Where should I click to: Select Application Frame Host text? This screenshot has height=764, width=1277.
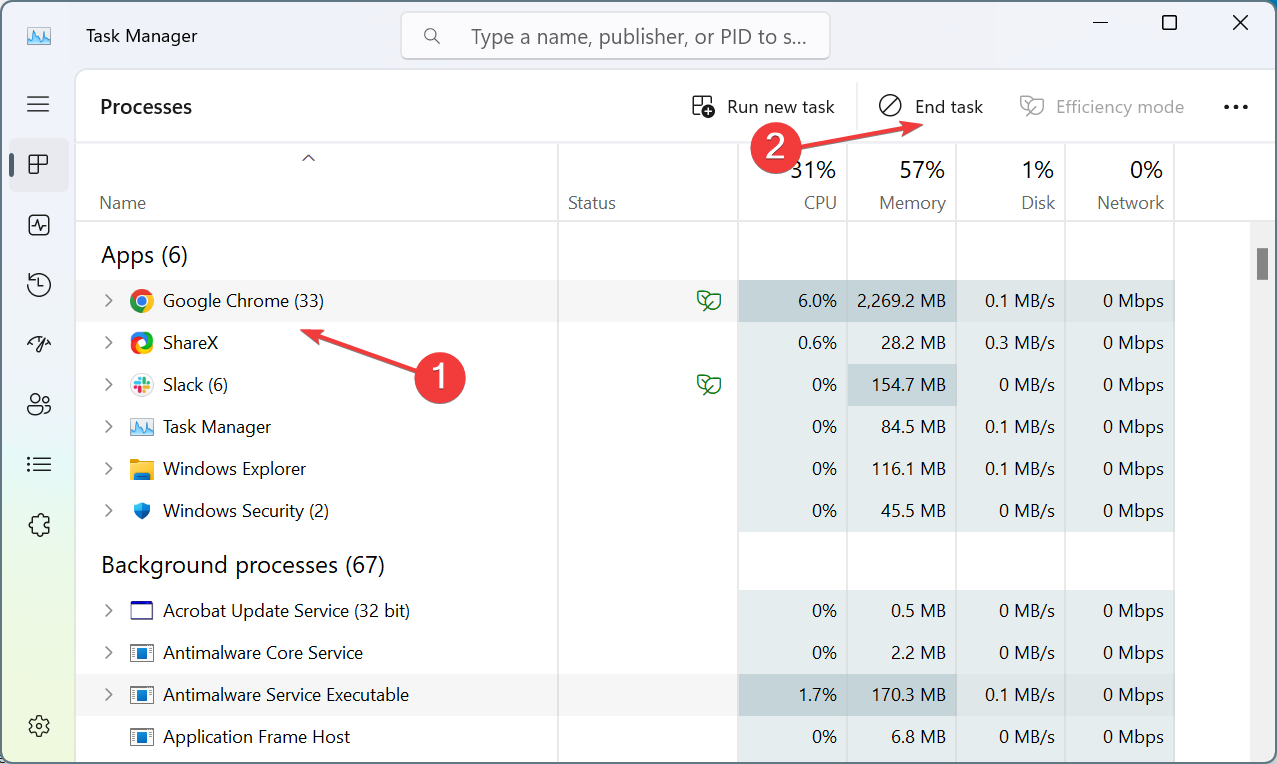[256, 737]
